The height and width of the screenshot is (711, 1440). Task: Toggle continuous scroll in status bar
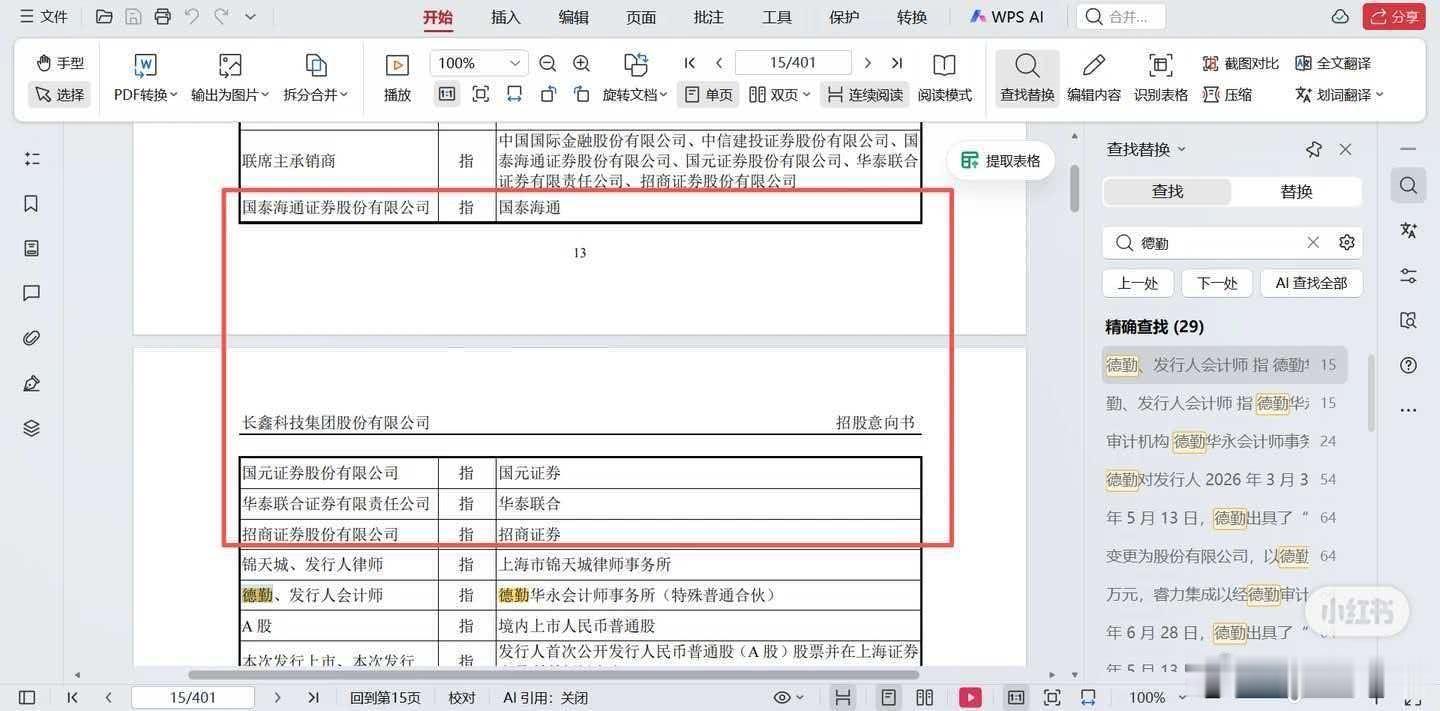pyautogui.click(x=843, y=697)
